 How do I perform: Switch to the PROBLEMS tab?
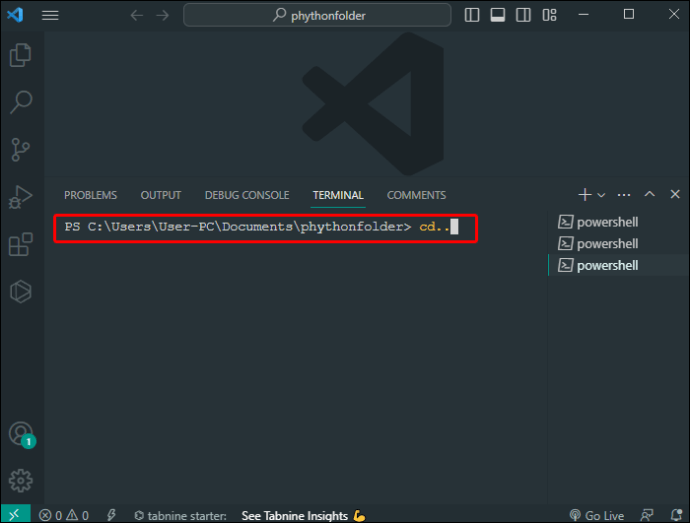[x=91, y=195]
